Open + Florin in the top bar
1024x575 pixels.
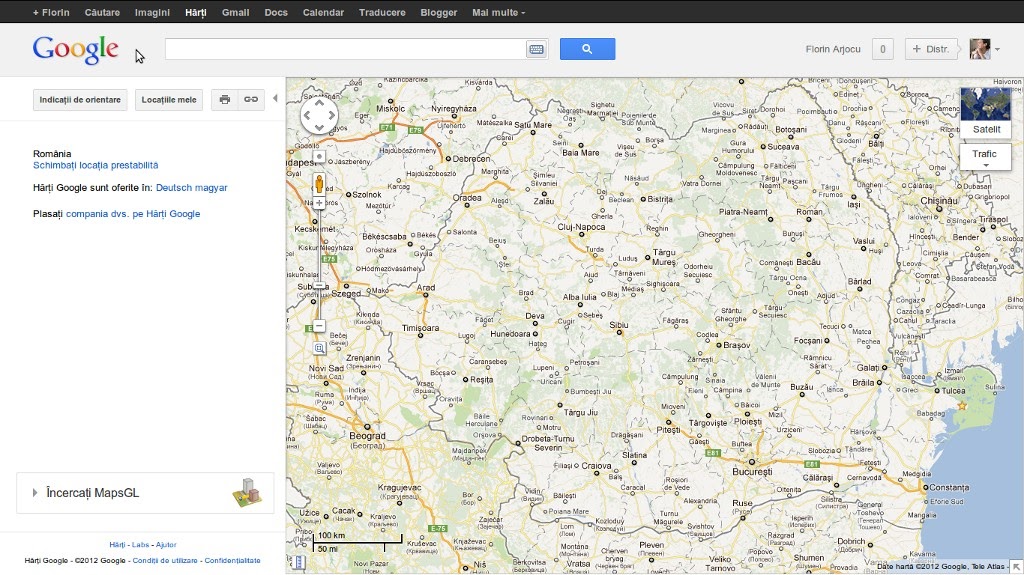point(51,12)
